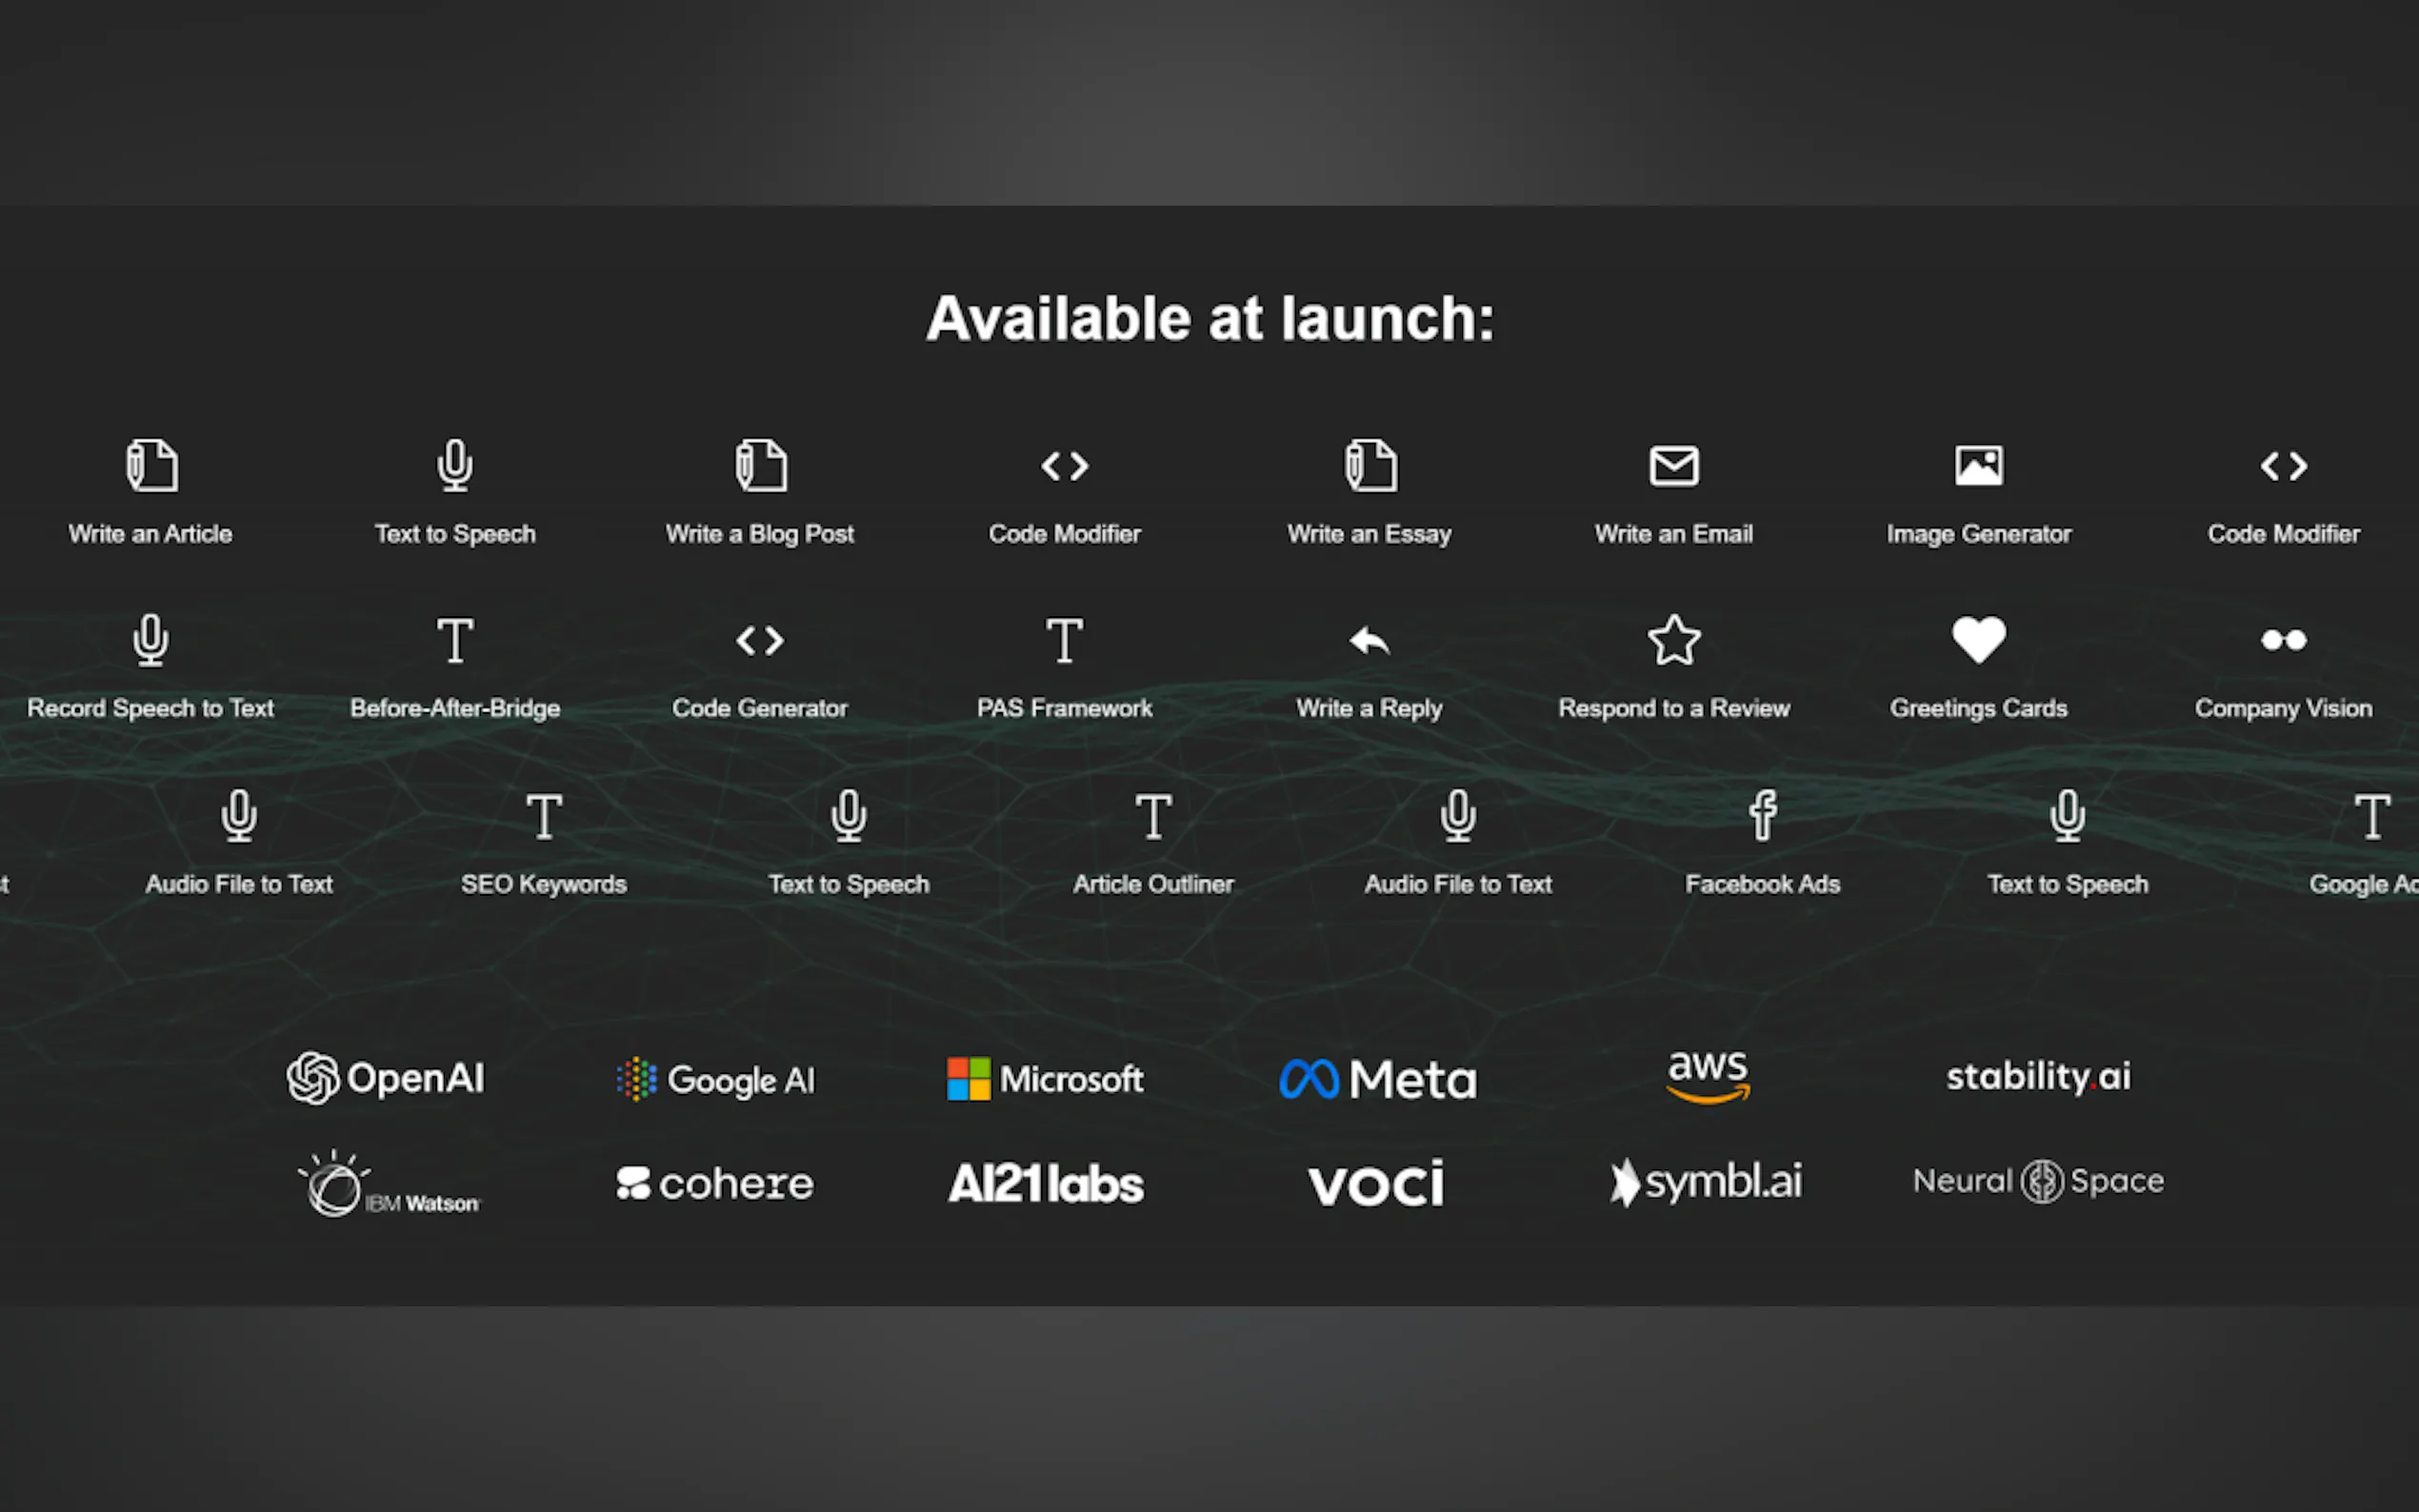Click the 'Respond to a Review' label
2419x1512 pixels.
tap(1674, 708)
